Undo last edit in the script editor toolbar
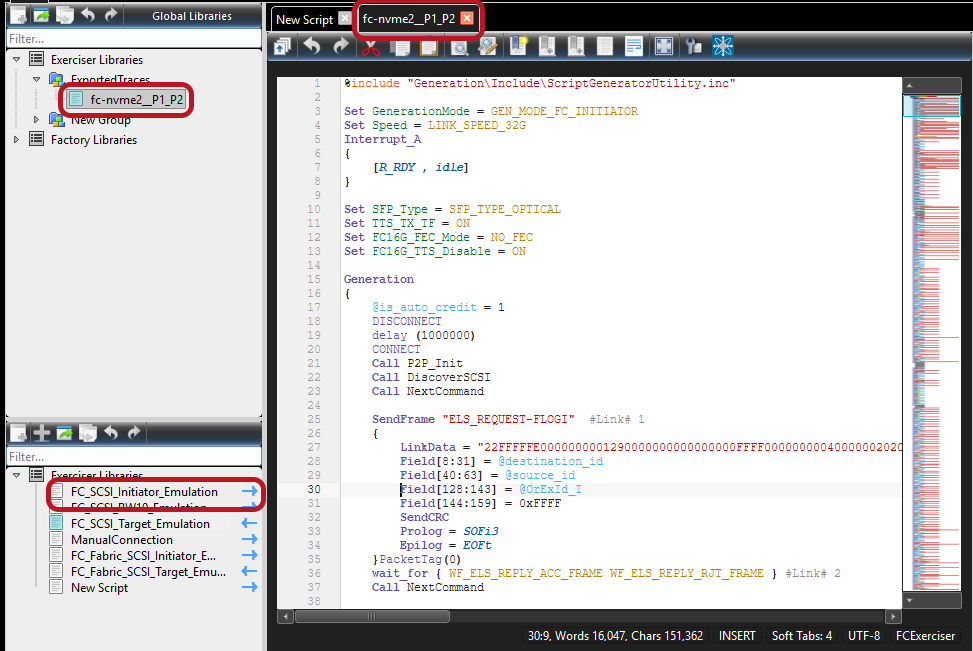Viewport: 973px width, 651px height. click(312, 47)
